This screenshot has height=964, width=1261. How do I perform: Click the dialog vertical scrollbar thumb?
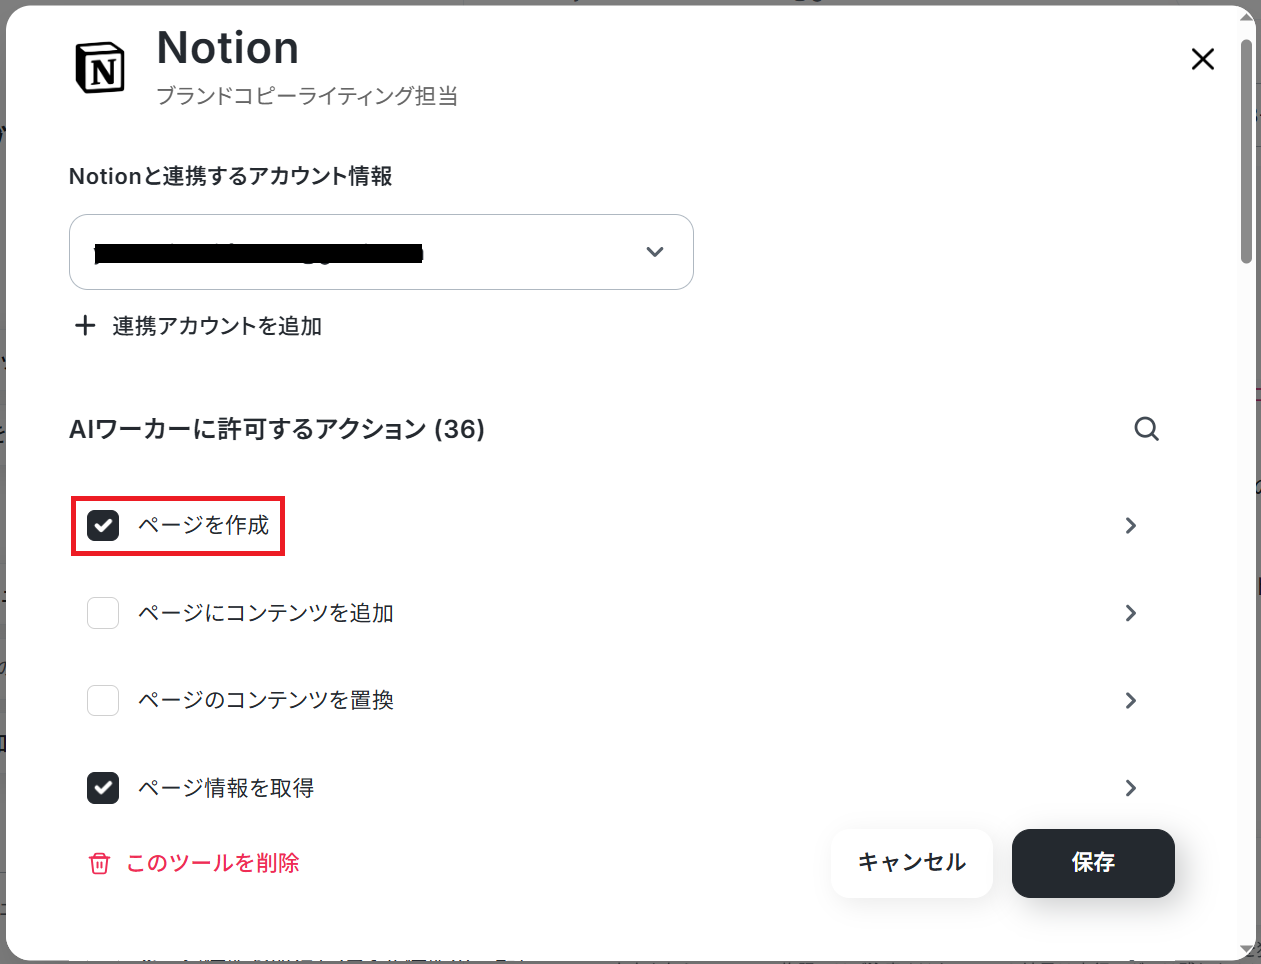coord(1247,152)
